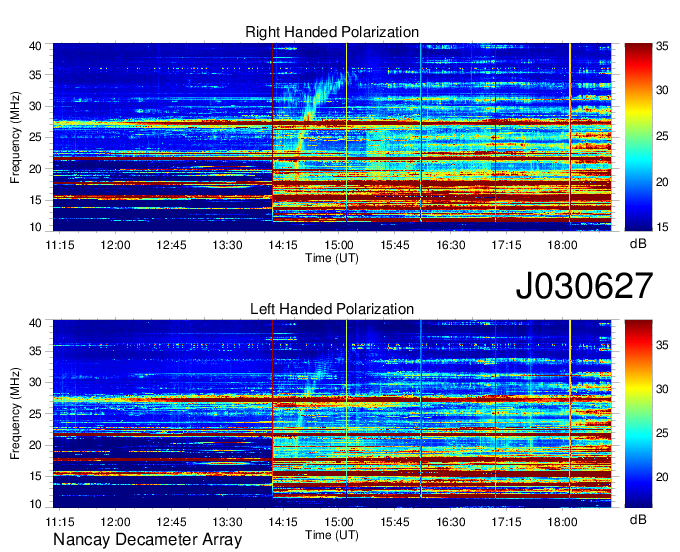Click the Left Handed Polarization title

(332, 309)
